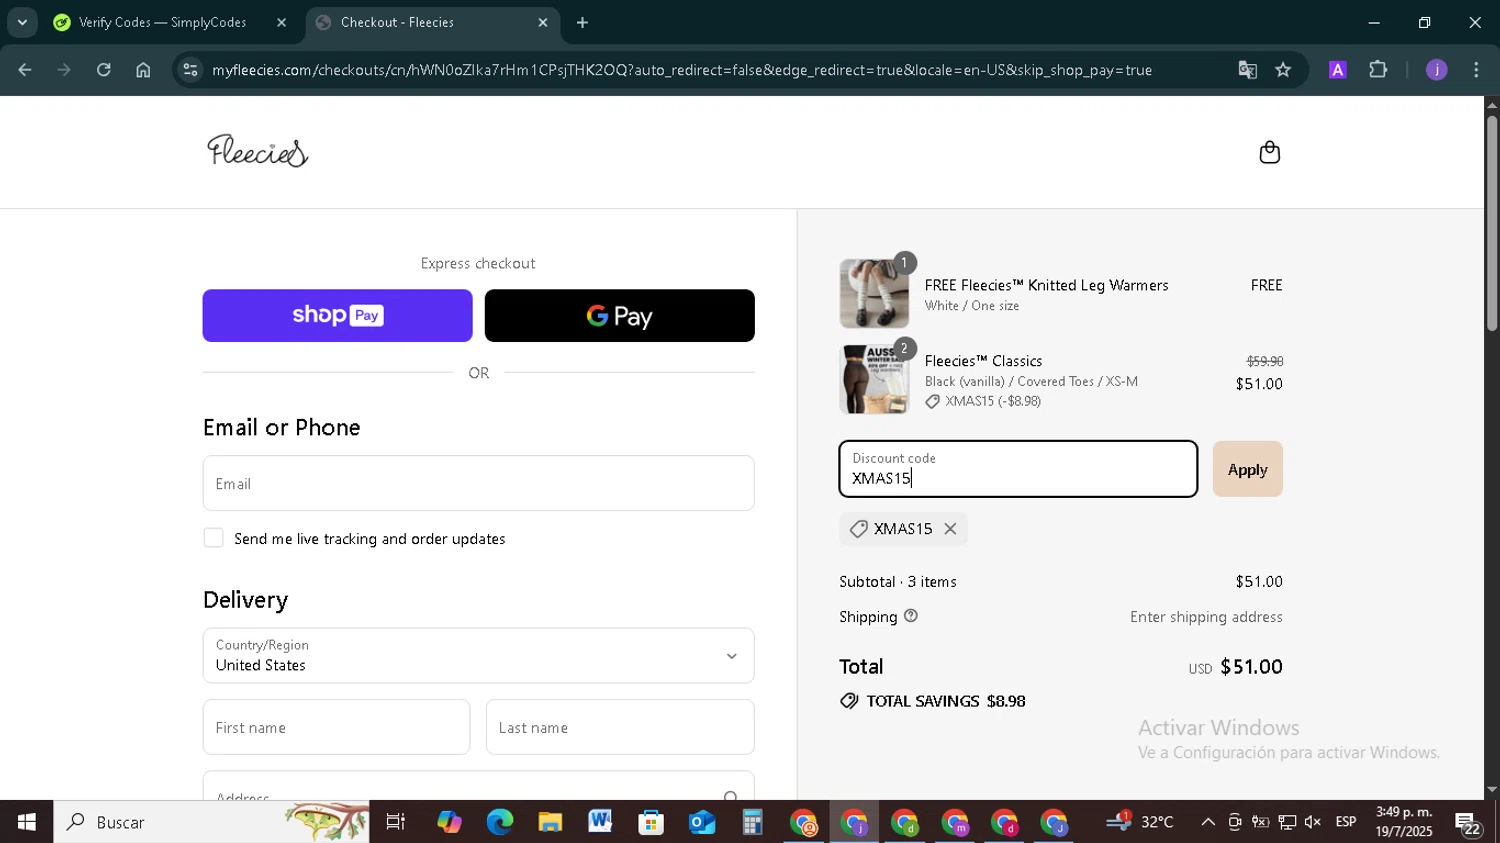Switch the ESP input language
The height and width of the screenshot is (843, 1500).
(1346, 822)
